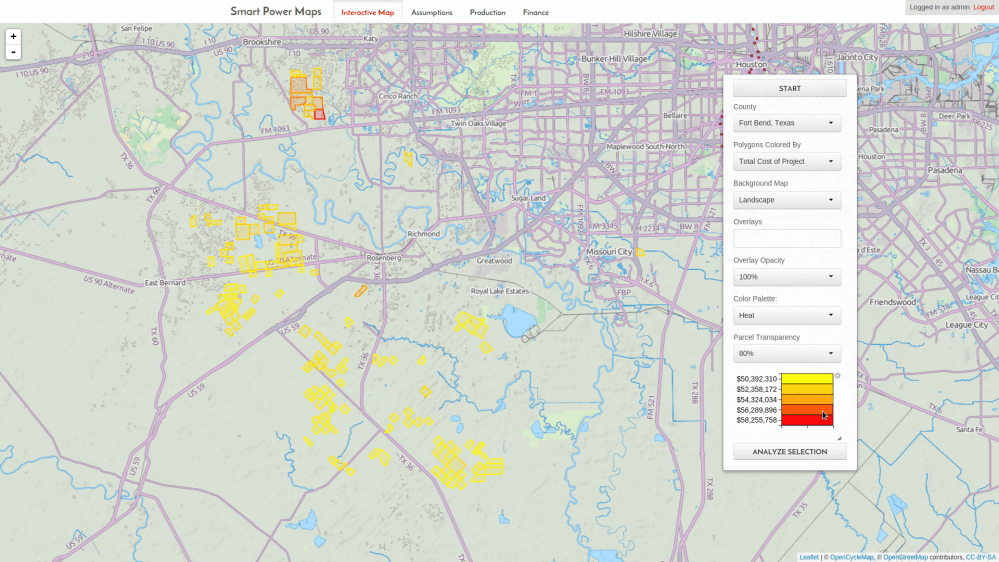Click the yellow parcel near Missouri City
Screen dimensions: 999x562
click(x=640, y=253)
